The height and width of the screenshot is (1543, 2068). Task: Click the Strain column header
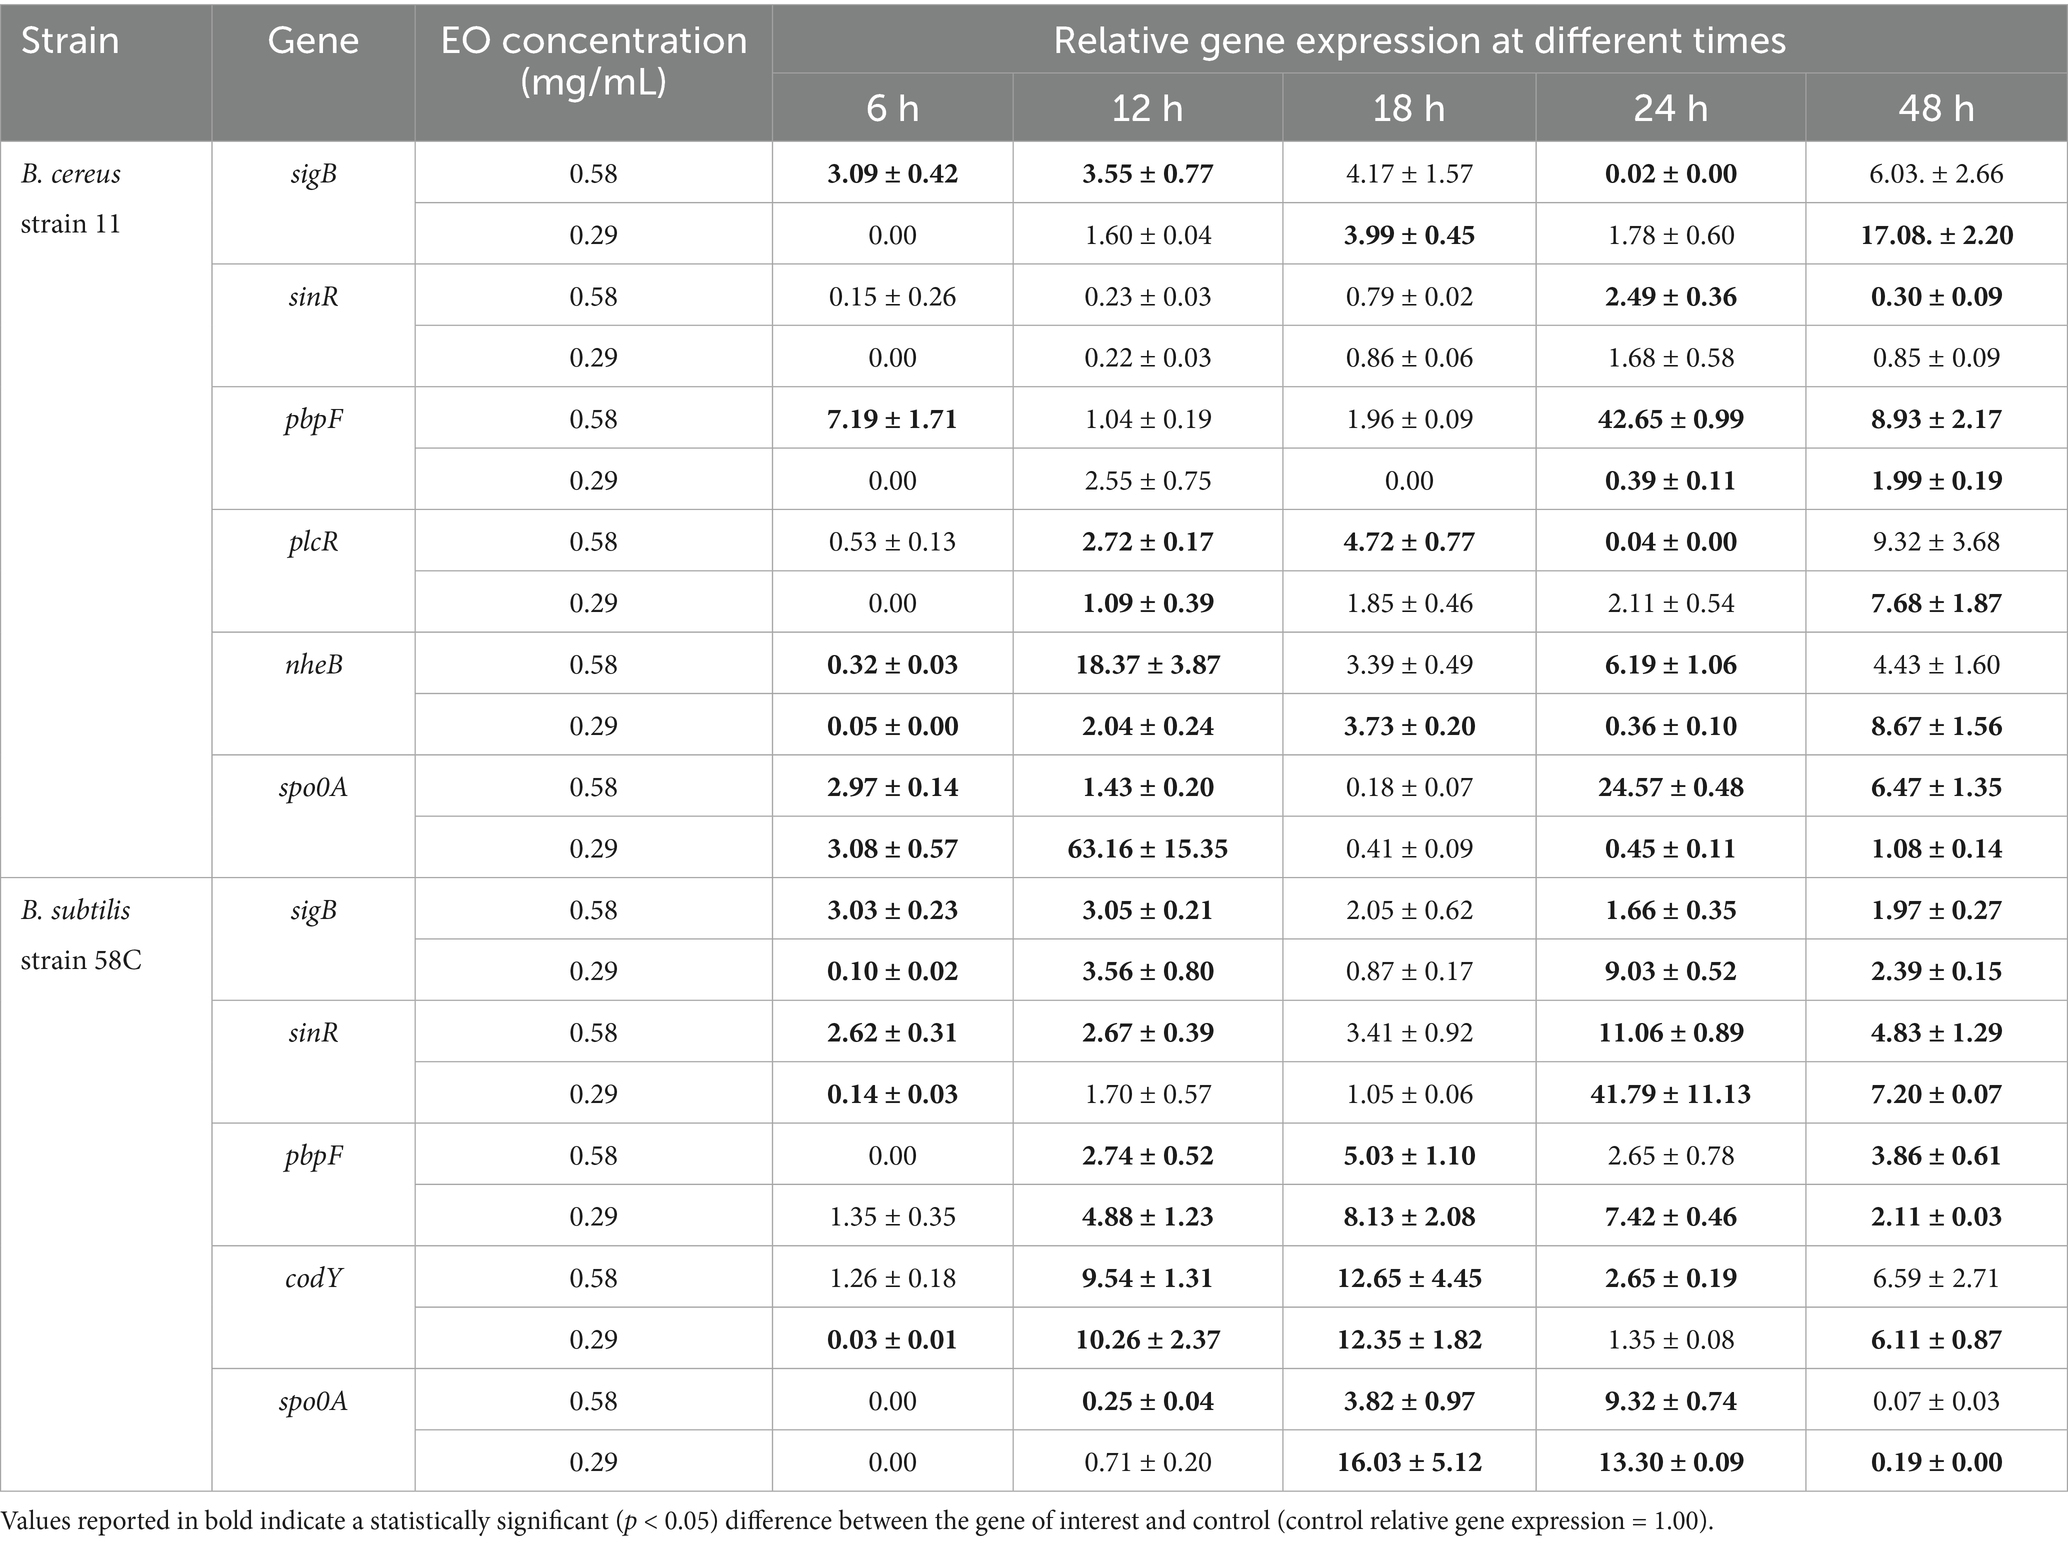point(70,41)
